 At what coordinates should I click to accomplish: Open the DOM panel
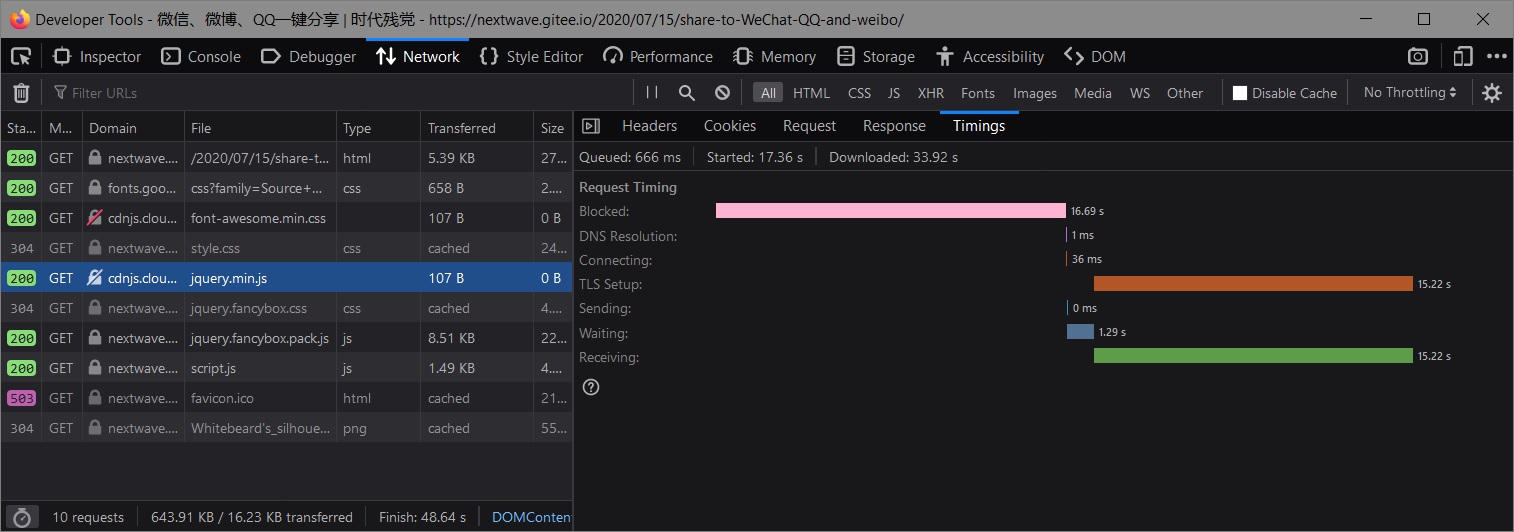coord(1095,57)
